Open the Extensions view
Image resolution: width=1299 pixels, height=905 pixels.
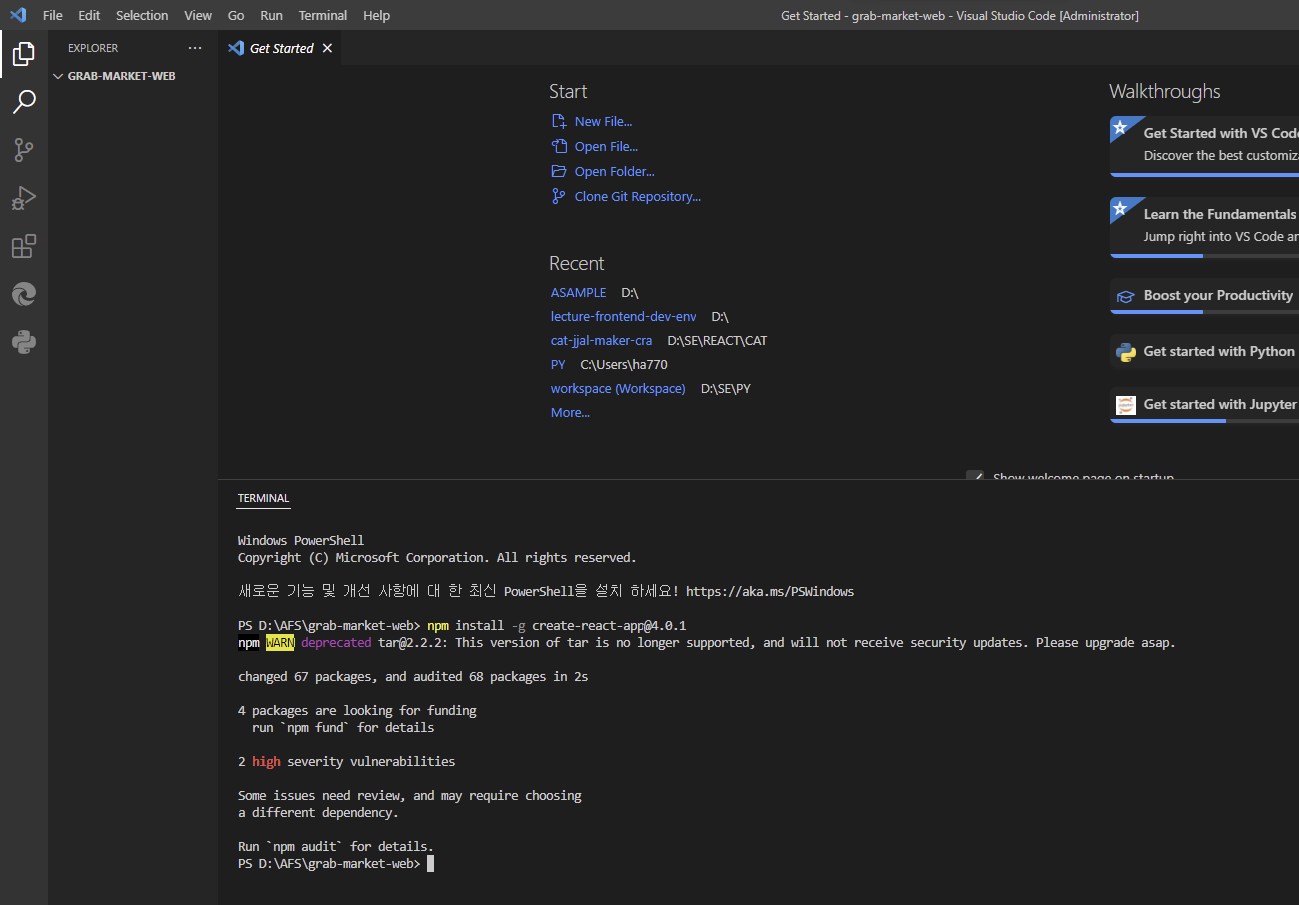(x=24, y=246)
